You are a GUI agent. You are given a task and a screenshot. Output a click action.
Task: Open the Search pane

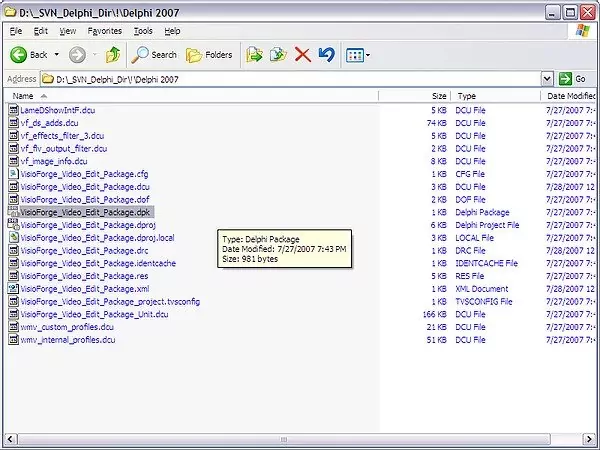click(x=154, y=55)
